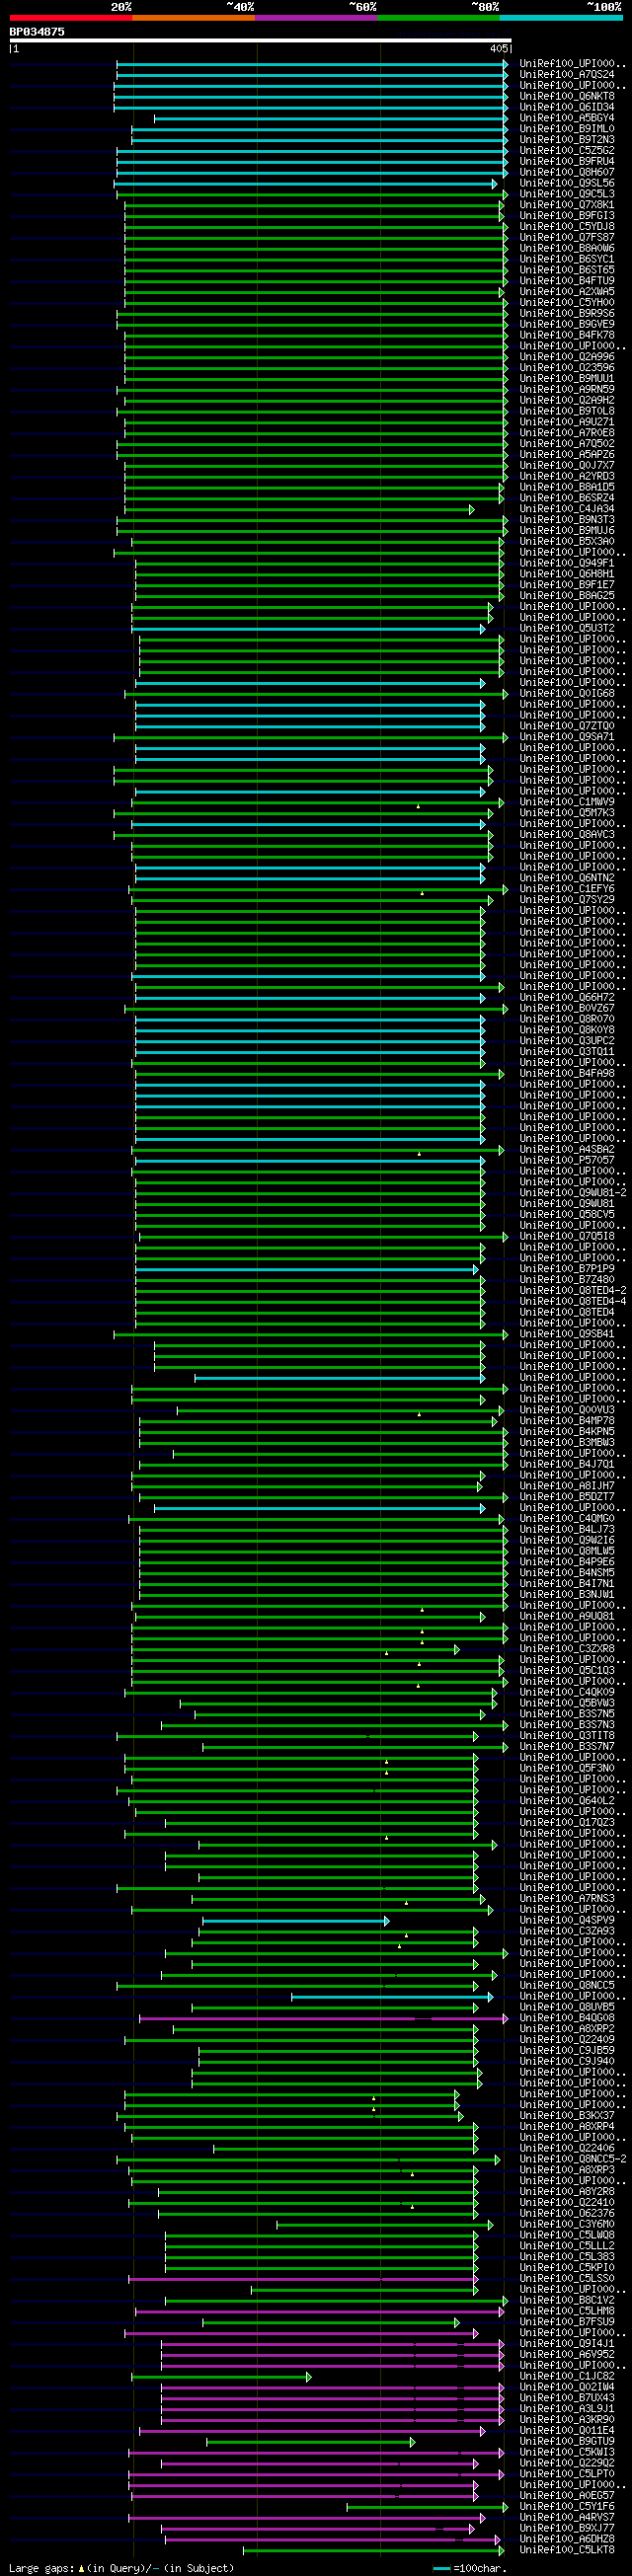Select hit label UniRef100_B4QG08
632x2576 pixels.
(567, 2018)
